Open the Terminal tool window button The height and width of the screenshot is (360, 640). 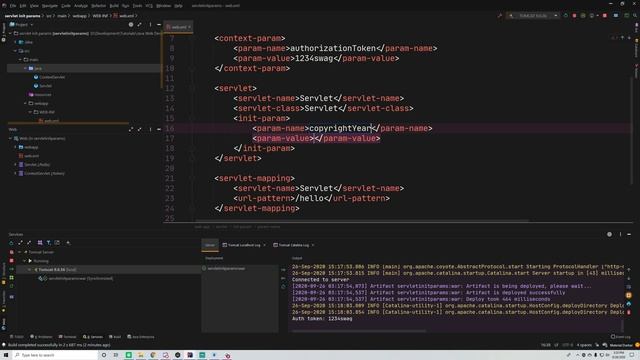(x=67, y=337)
